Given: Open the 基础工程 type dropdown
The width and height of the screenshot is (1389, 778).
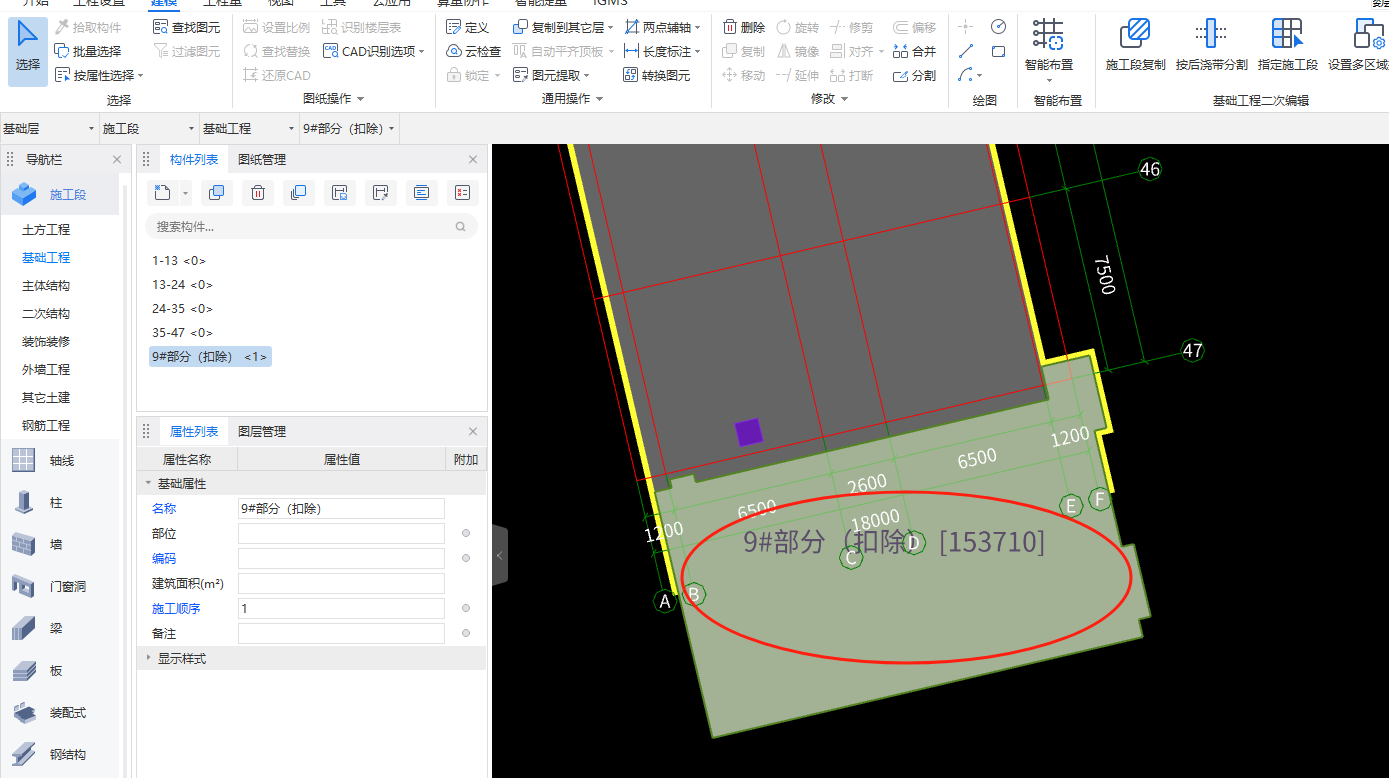Looking at the screenshot, I should pos(249,129).
